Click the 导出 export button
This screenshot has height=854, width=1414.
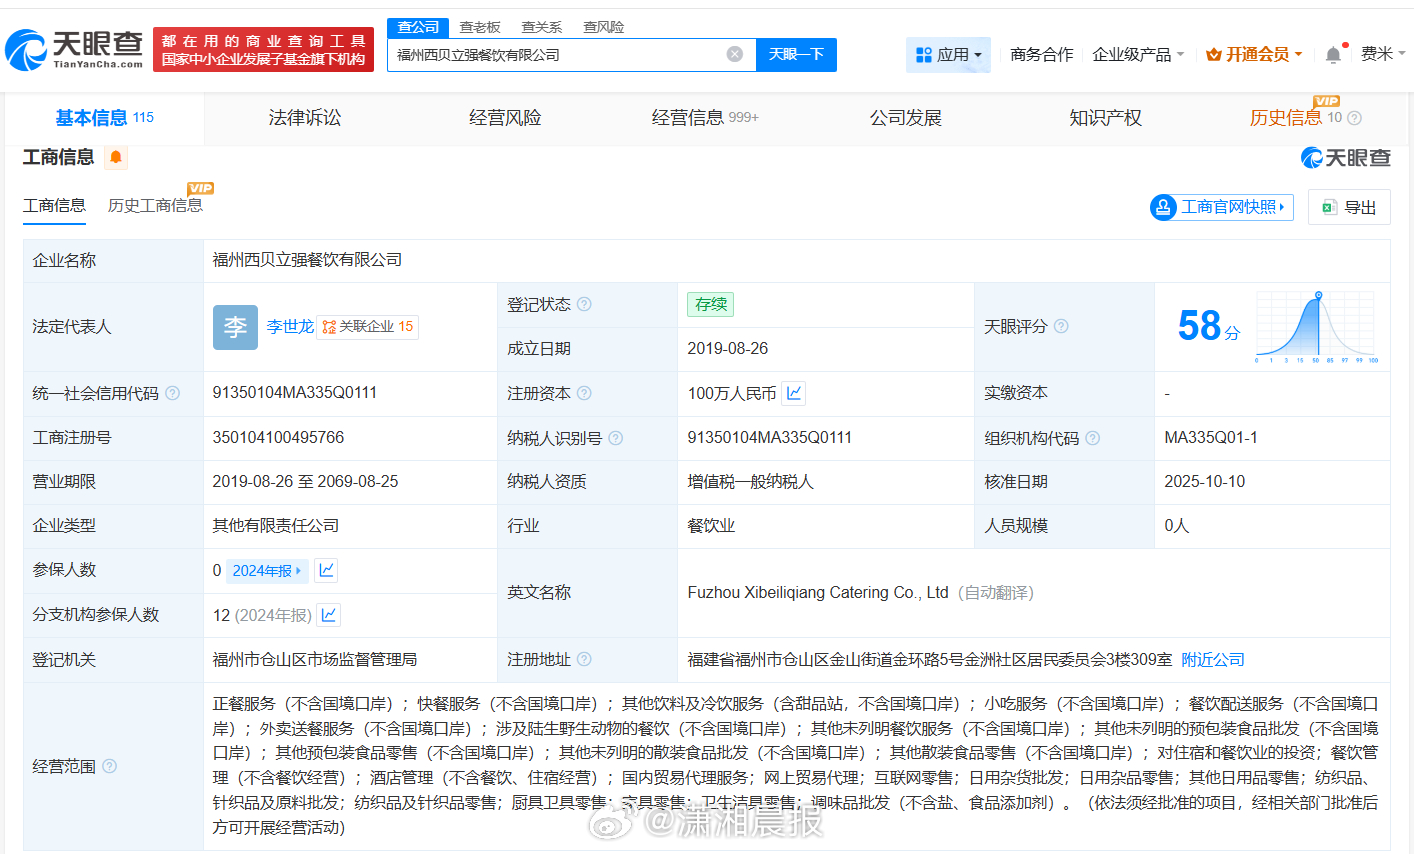click(1349, 207)
